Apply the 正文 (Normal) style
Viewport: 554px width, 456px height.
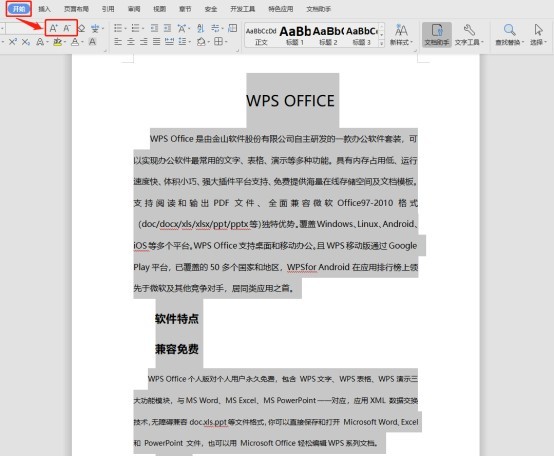point(261,36)
